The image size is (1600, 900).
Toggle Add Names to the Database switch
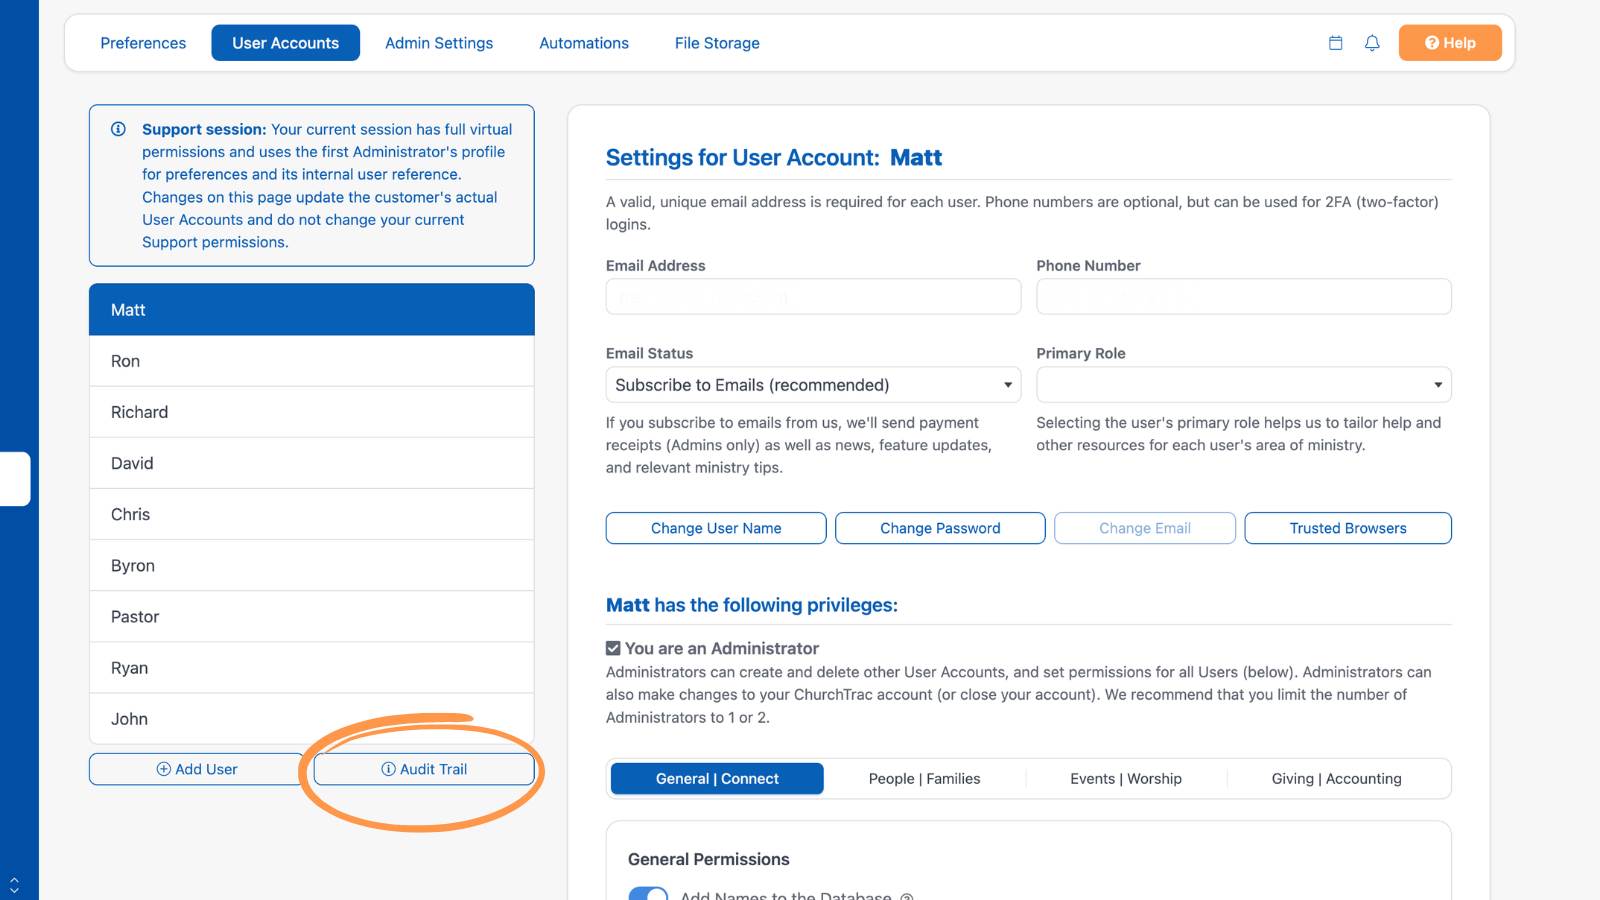648,894
